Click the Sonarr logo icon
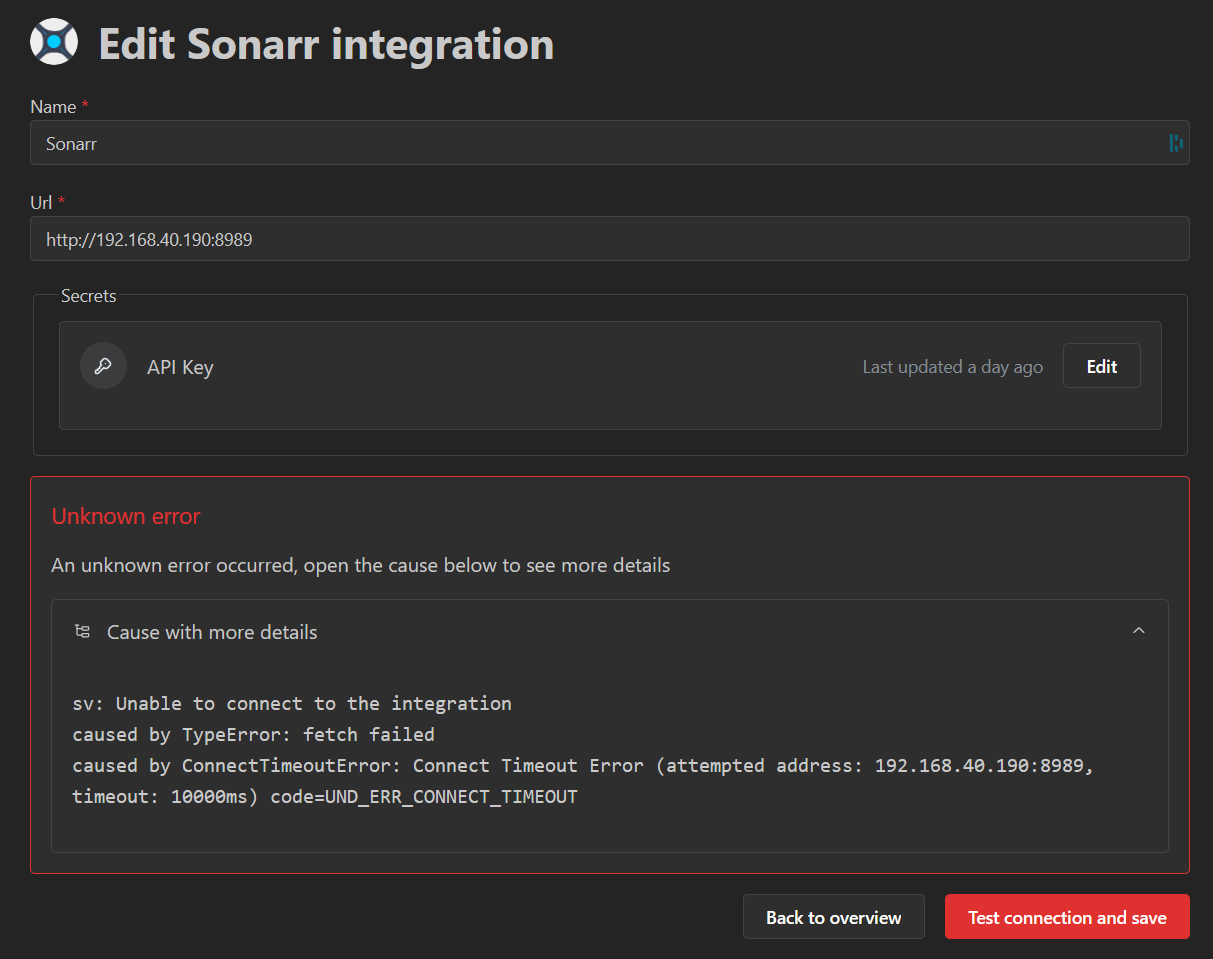Viewport: 1213px width, 959px height. (54, 42)
